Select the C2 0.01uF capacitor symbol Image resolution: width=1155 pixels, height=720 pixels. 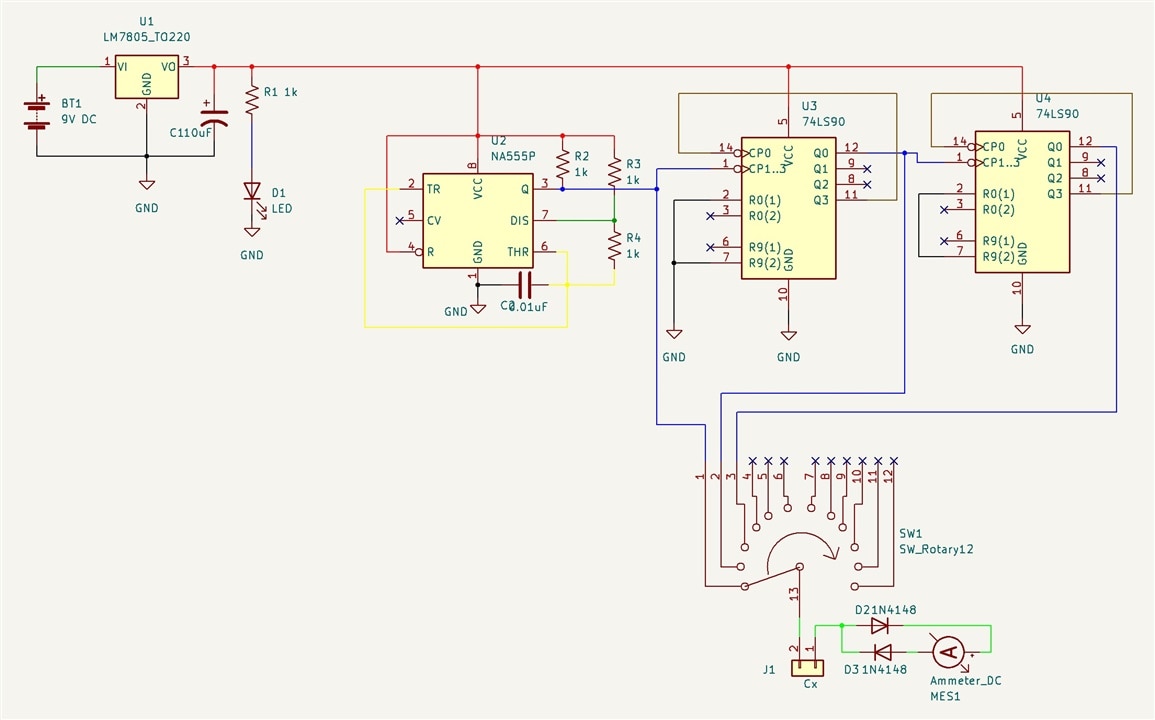pos(524,284)
